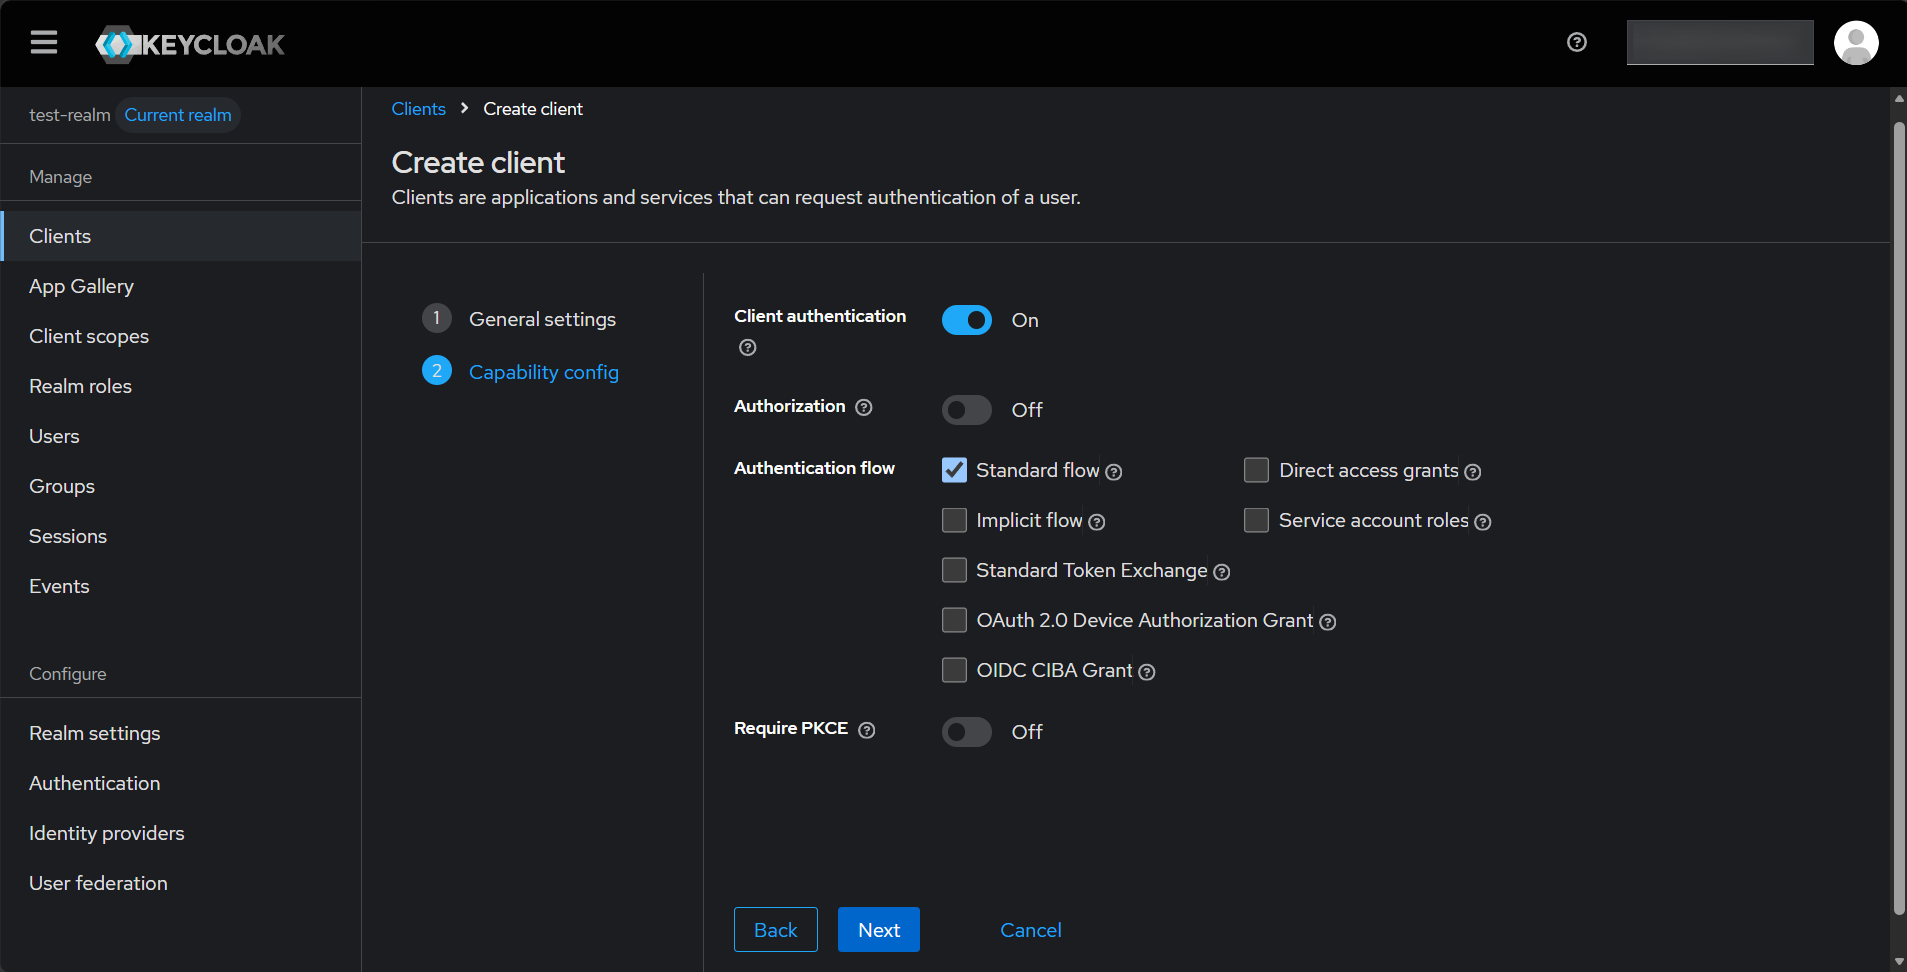1907x972 pixels.
Task: Turn off Client authentication switch
Action: coord(967,320)
